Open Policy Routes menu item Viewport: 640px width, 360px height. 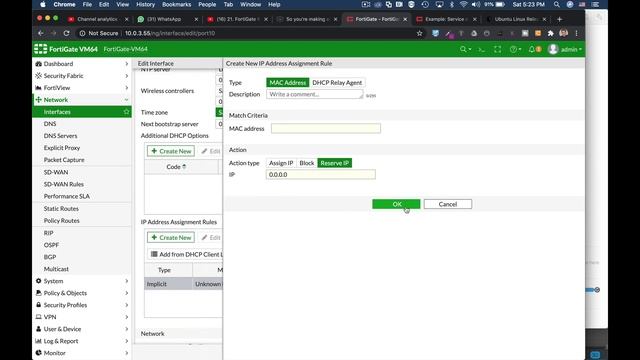pos(62,220)
